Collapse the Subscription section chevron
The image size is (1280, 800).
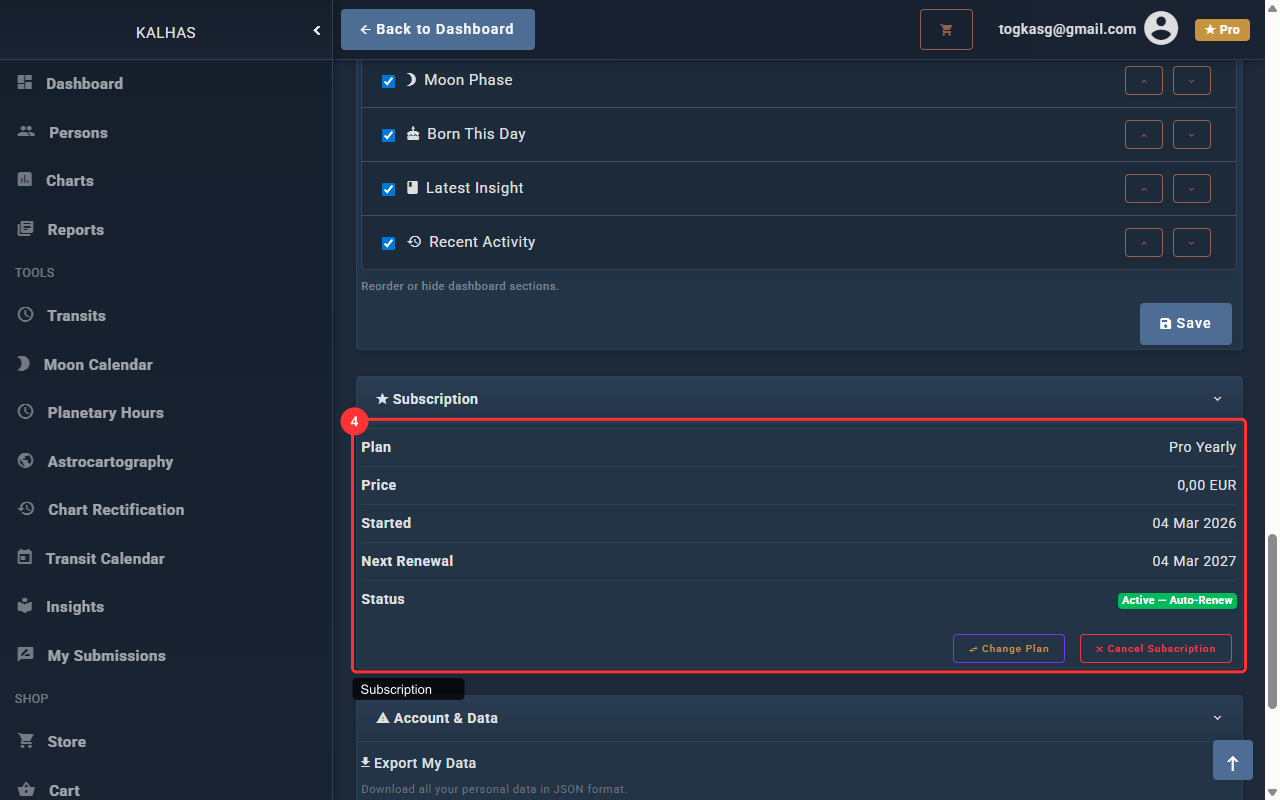1217,399
